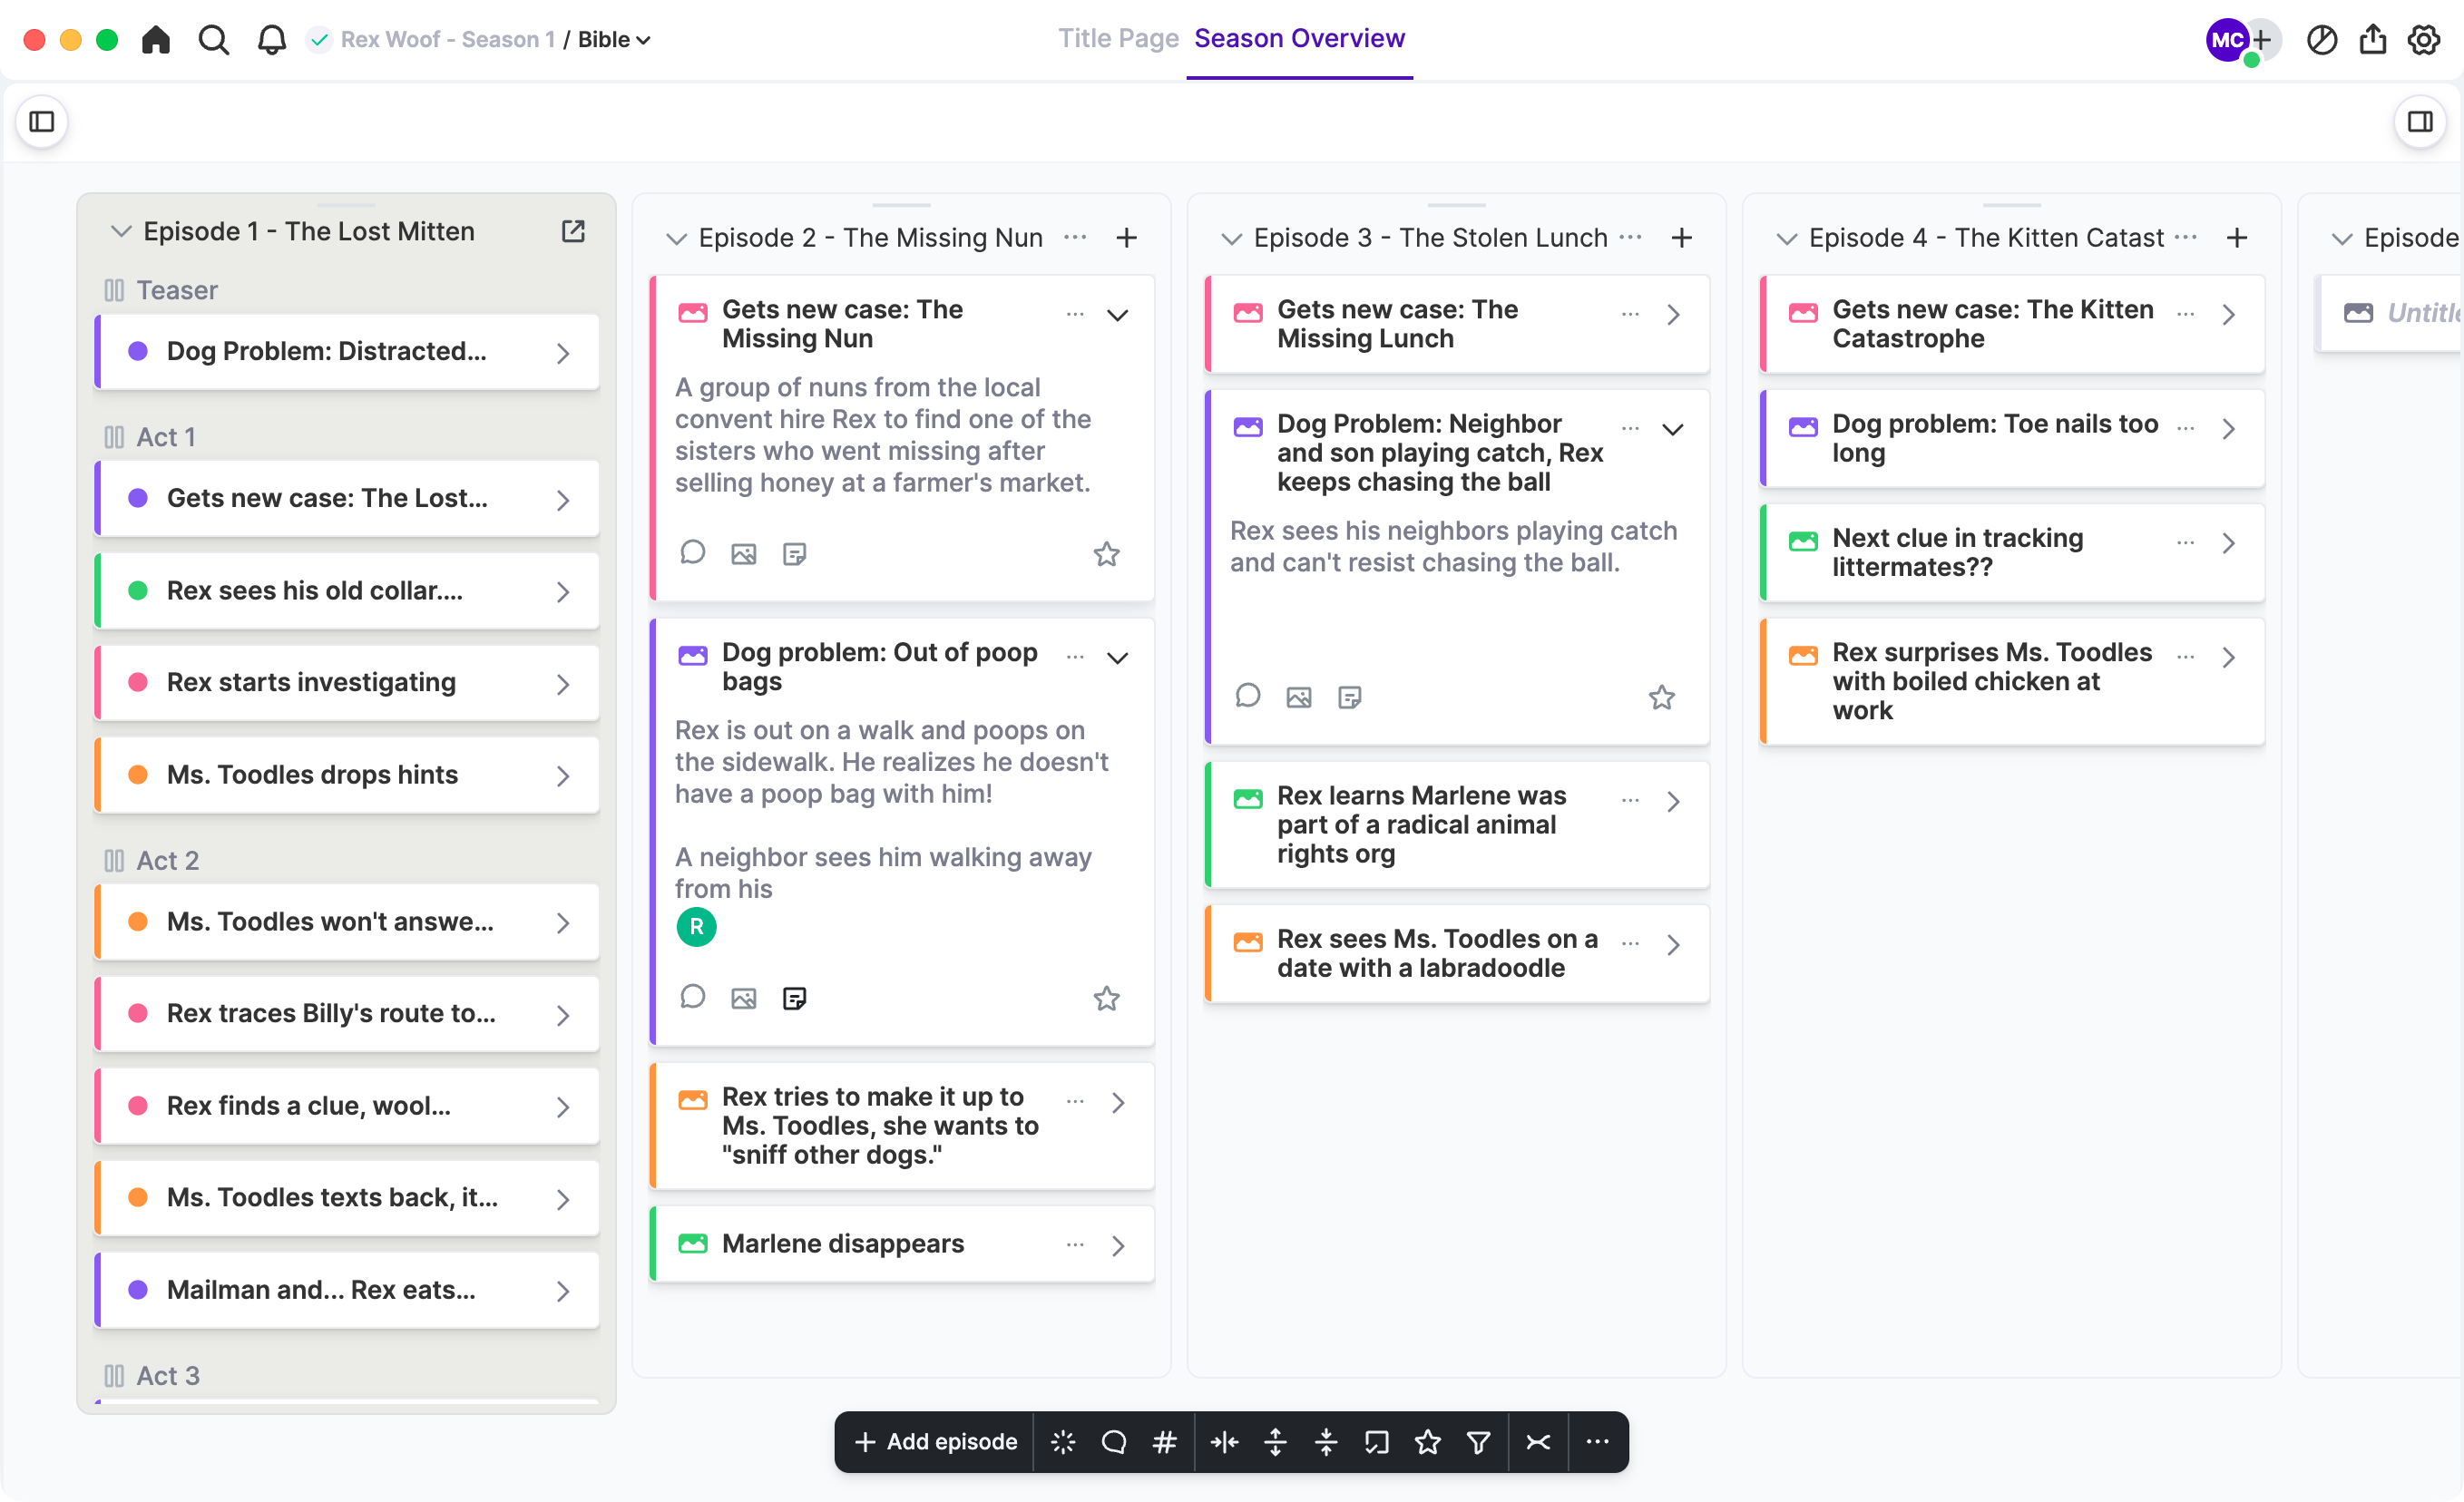The height and width of the screenshot is (1502, 2464).
Task: Click the Add episode button
Action: [x=936, y=1441]
